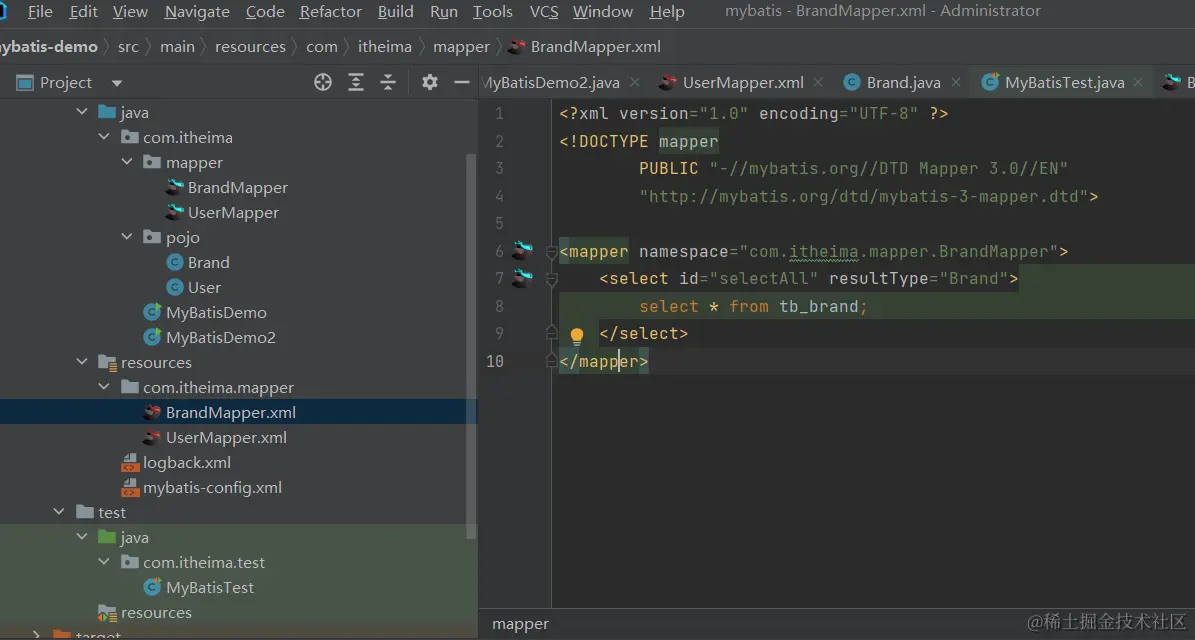1195x640 pixels.
Task: Collapse the com.itheima.test package
Action: pyautogui.click(x=104, y=562)
